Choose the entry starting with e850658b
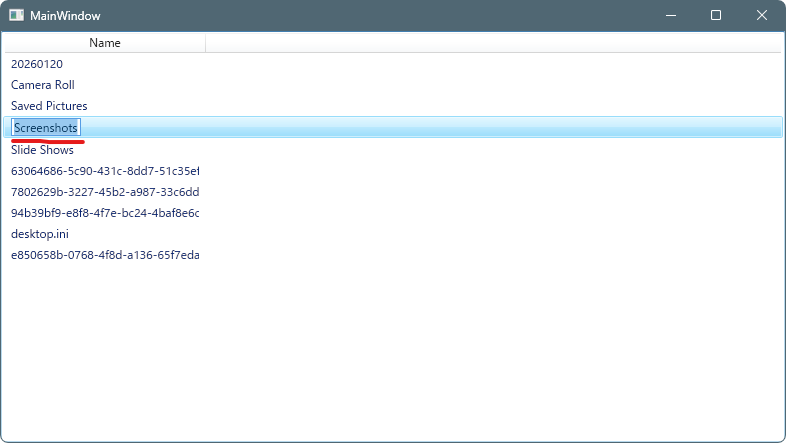Image resolution: width=786 pixels, height=443 pixels. [104, 255]
